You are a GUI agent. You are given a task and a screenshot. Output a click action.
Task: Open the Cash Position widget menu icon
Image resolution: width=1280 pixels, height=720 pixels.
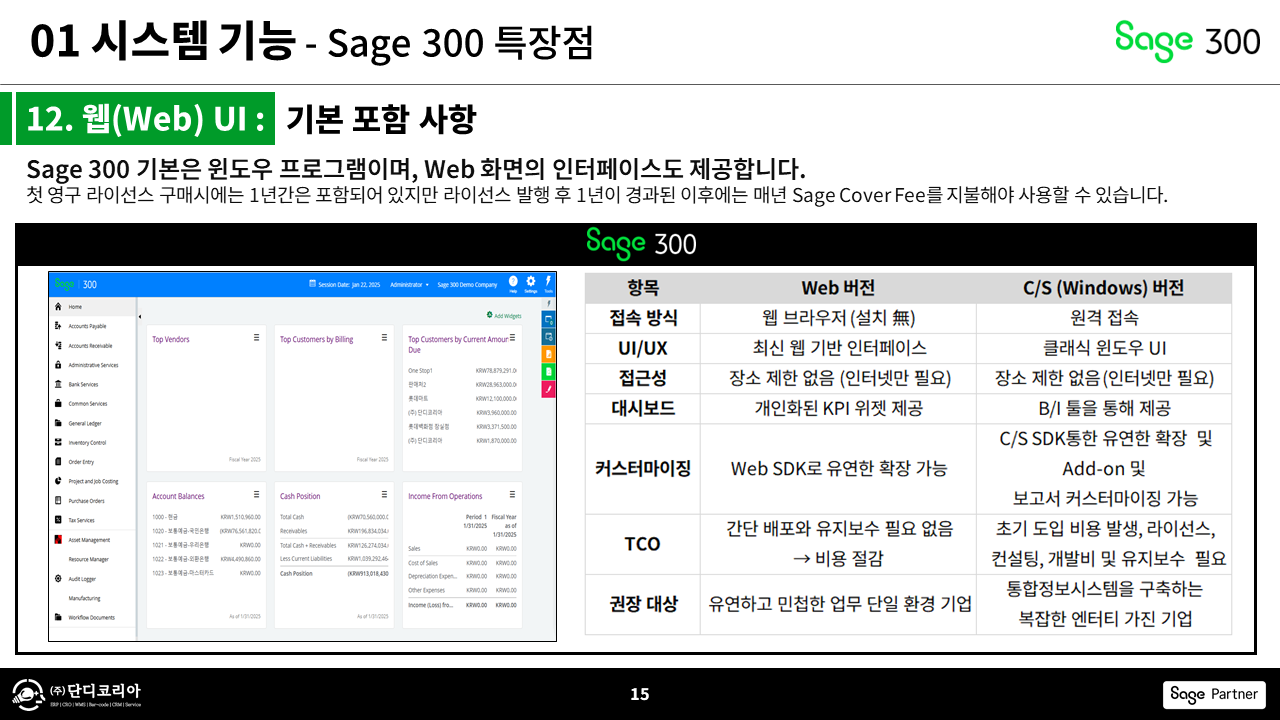pyautogui.click(x=385, y=494)
